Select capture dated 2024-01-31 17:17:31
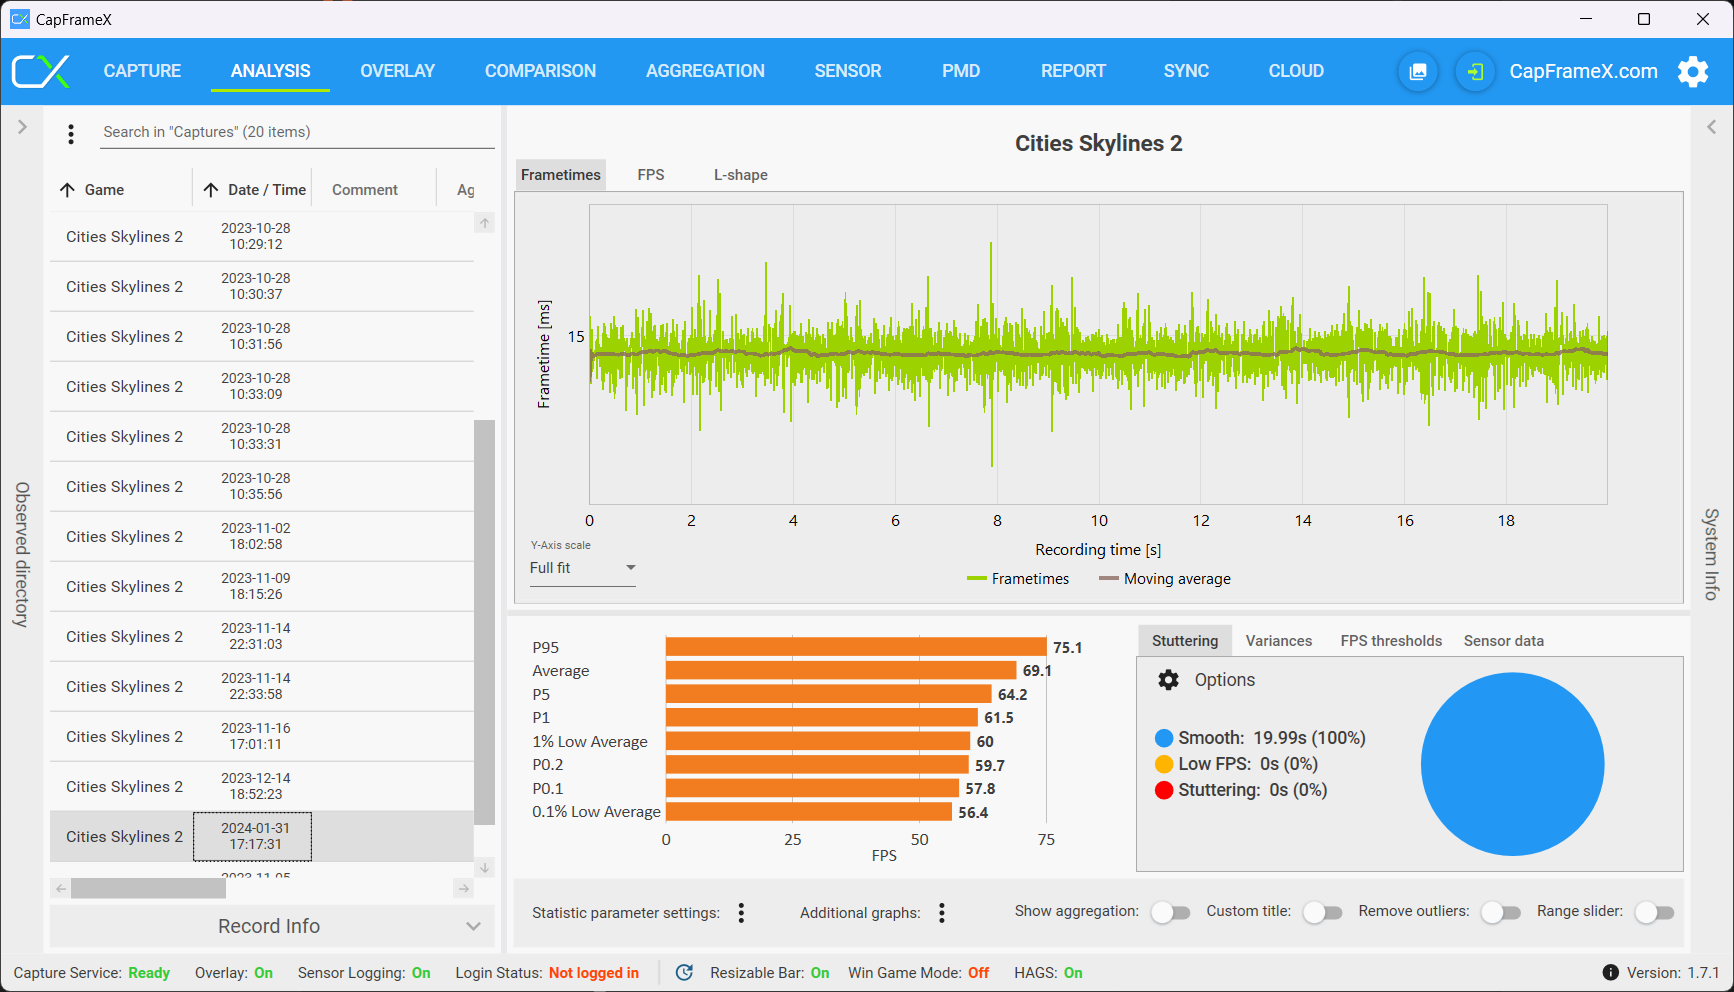The image size is (1734, 992). (262, 837)
